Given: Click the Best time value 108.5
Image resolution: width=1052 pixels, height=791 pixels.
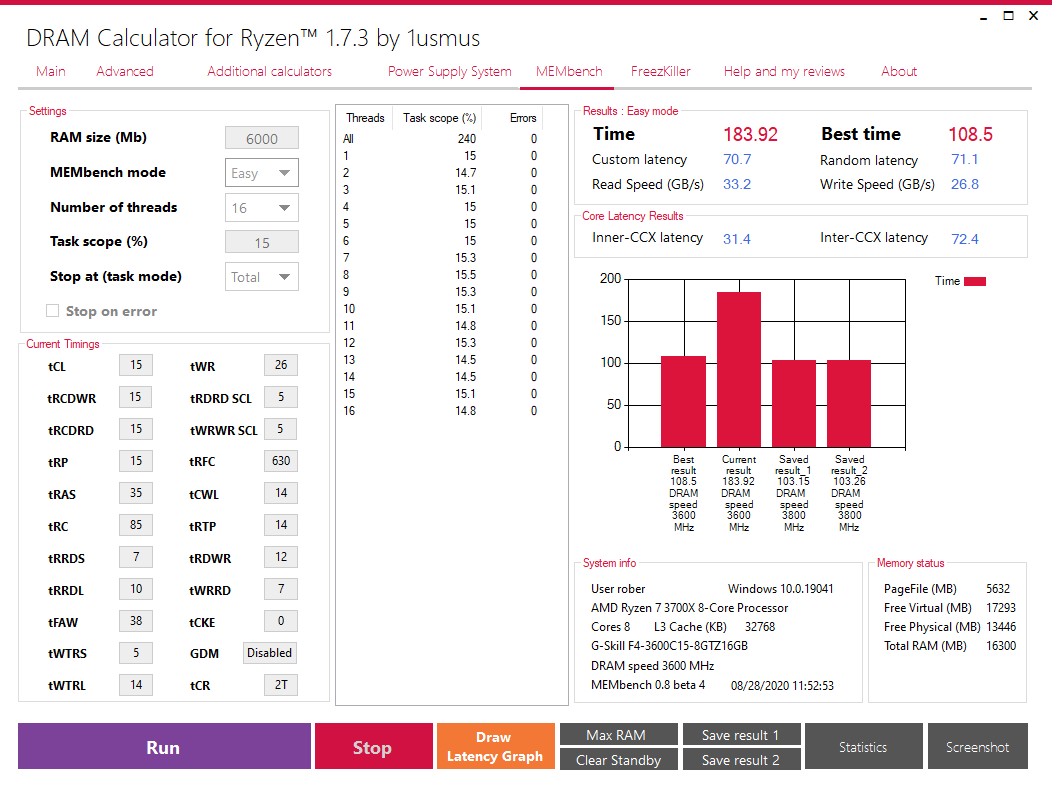Looking at the screenshot, I should (x=970, y=134).
